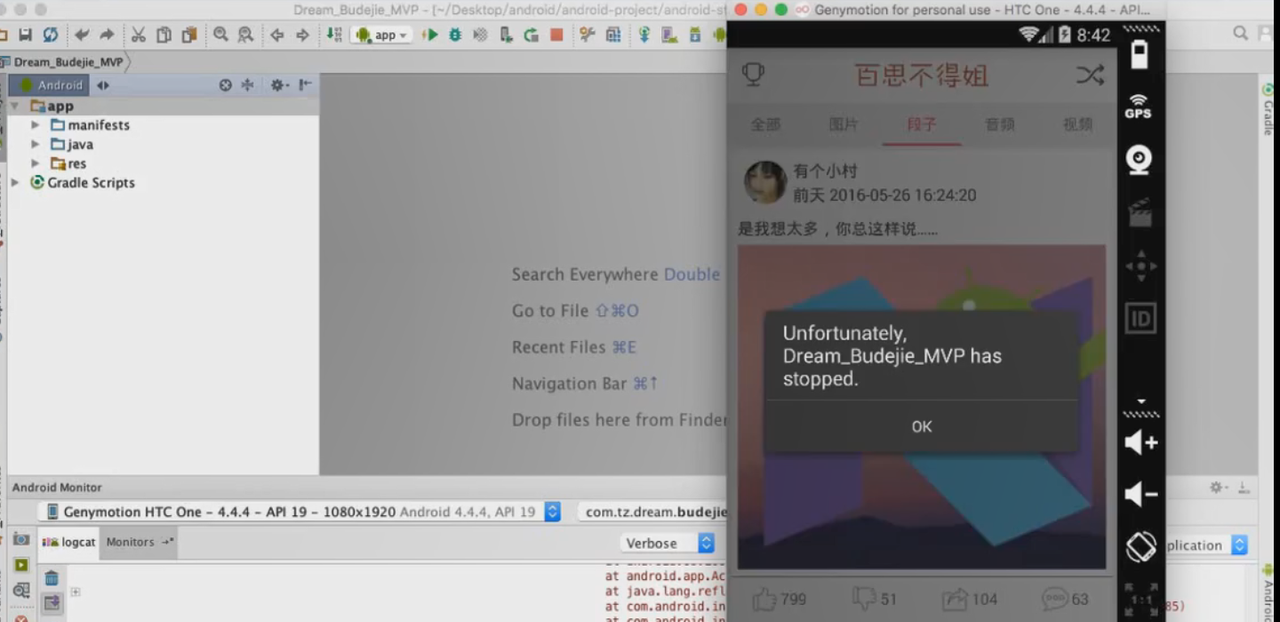Select the manifests tree item
Screen dimensions: 1280x622
coord(90,125)
